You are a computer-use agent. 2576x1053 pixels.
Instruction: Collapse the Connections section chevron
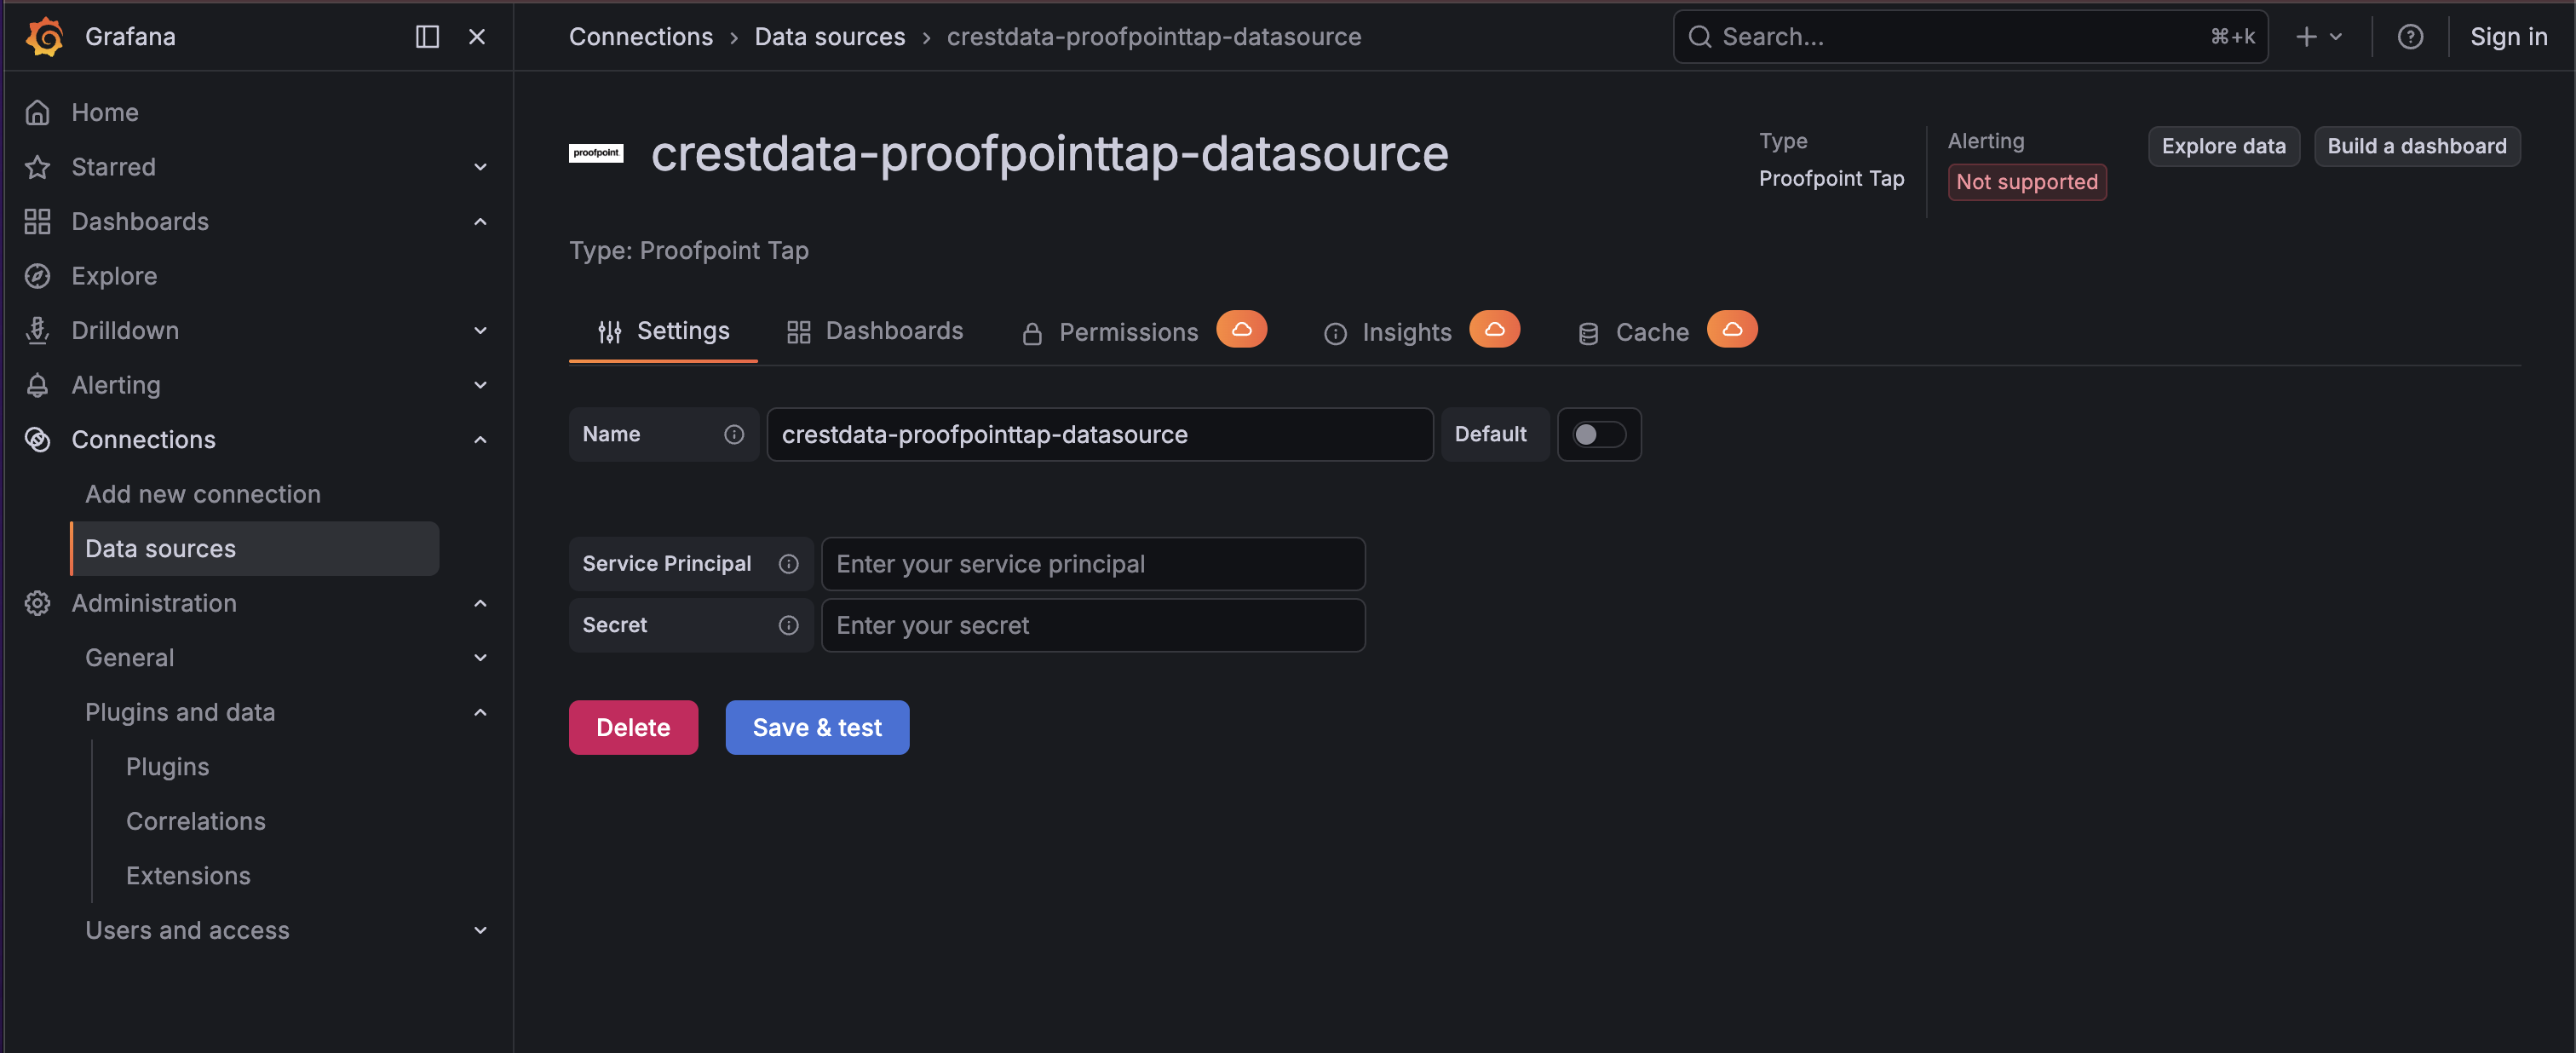[x=480, y=439]
